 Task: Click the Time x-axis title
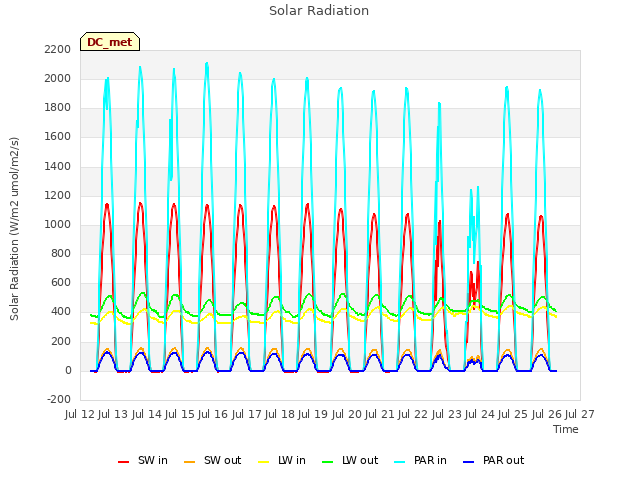pos(566,429)
